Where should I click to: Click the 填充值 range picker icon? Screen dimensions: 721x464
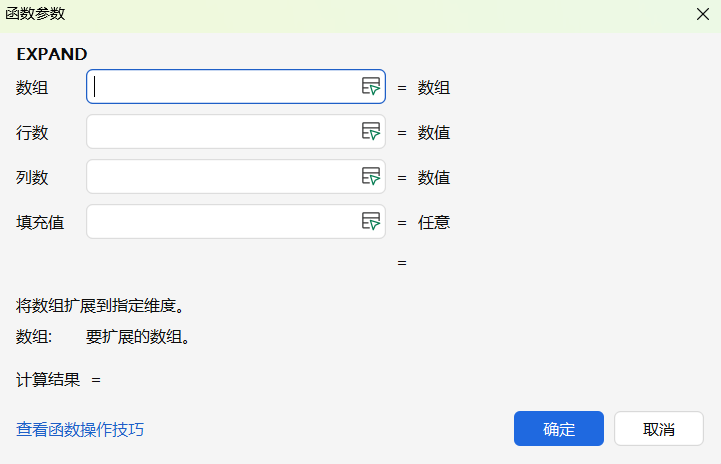pos(371,222)
